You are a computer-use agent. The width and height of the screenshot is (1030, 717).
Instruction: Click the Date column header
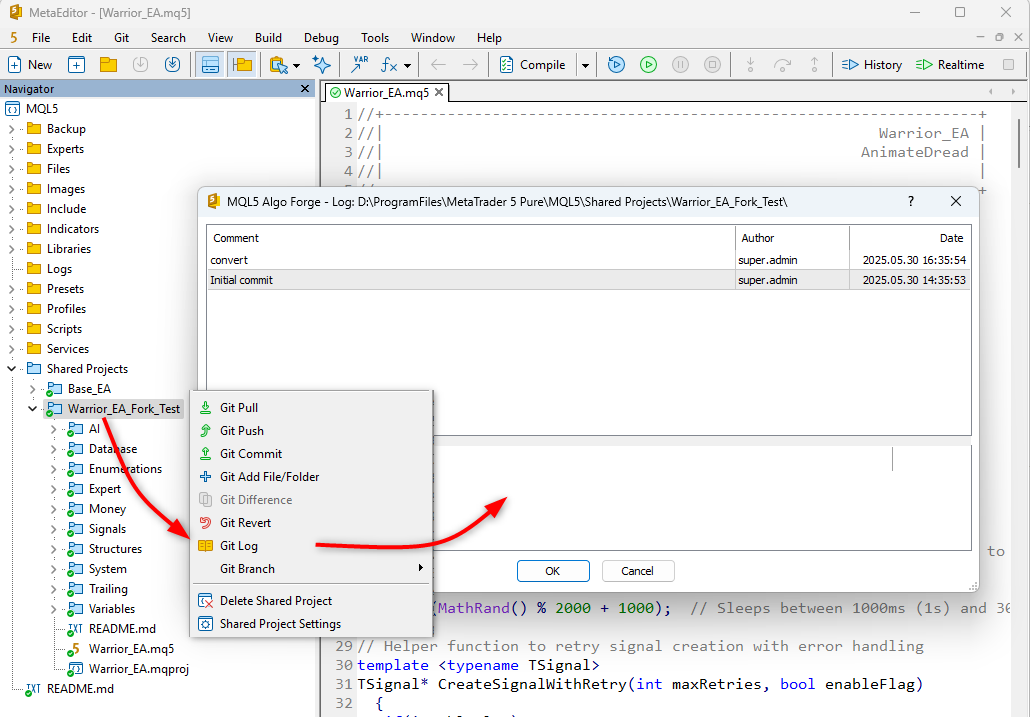point(910,238)
